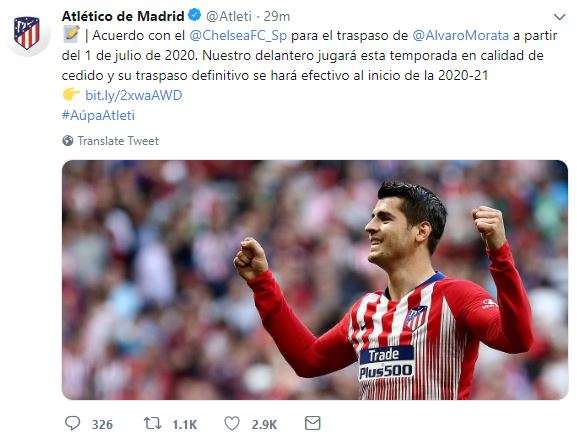Open the Morata celebration photo
The width and height of the screenshot is (577, 440).
point(315,280)
